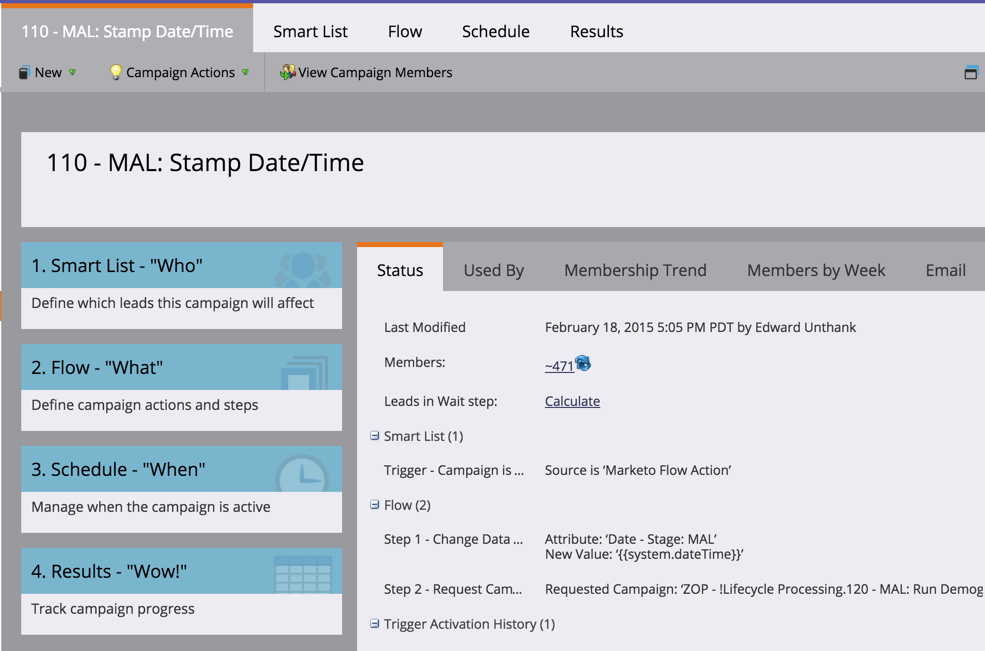Collapse the Trigger Activation History section

click(374, 623)
